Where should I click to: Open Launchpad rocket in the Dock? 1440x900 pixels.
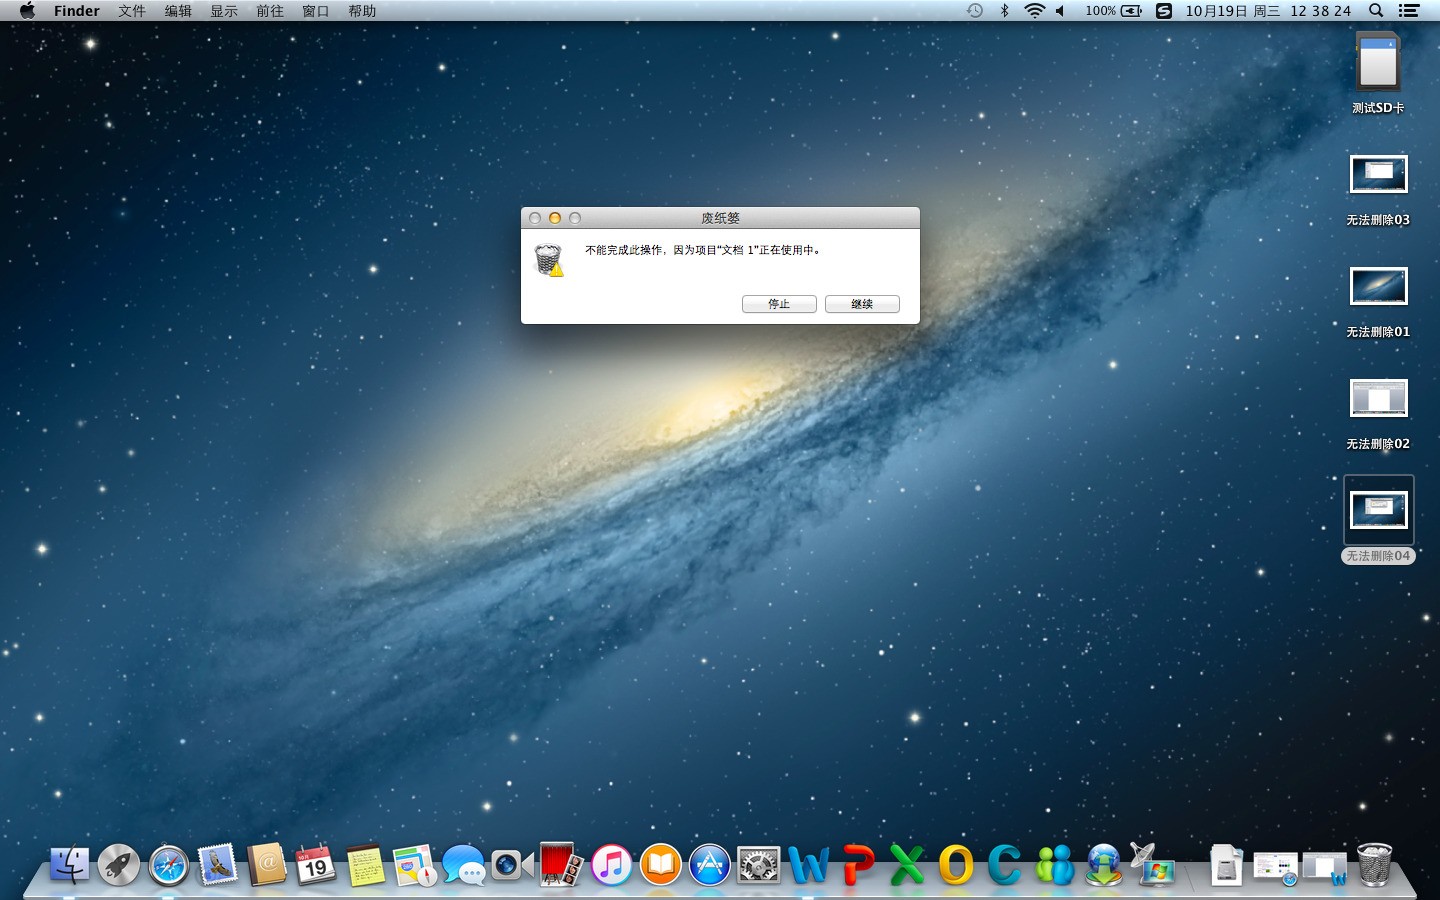click(119, 865)
